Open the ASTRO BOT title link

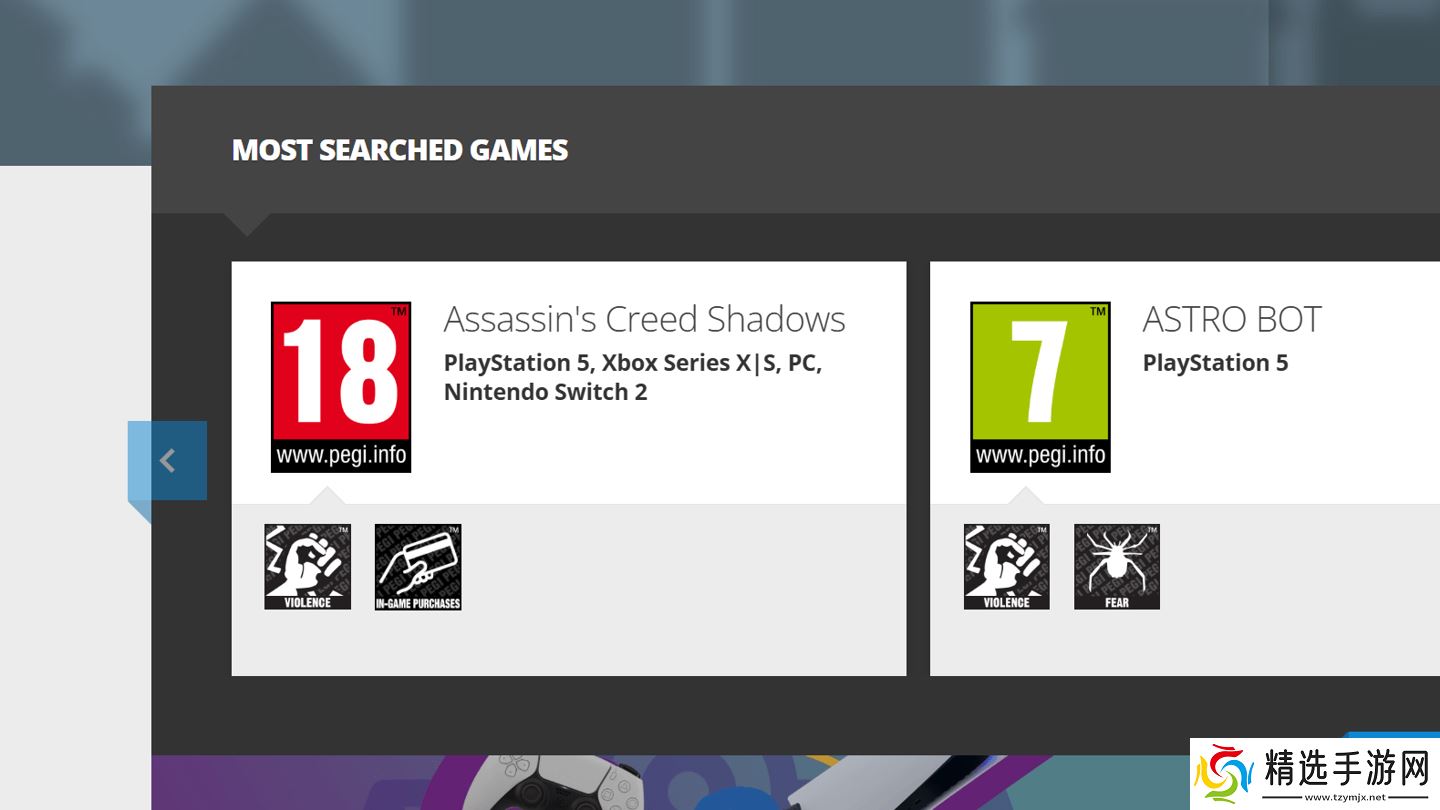click(1231, 320)
